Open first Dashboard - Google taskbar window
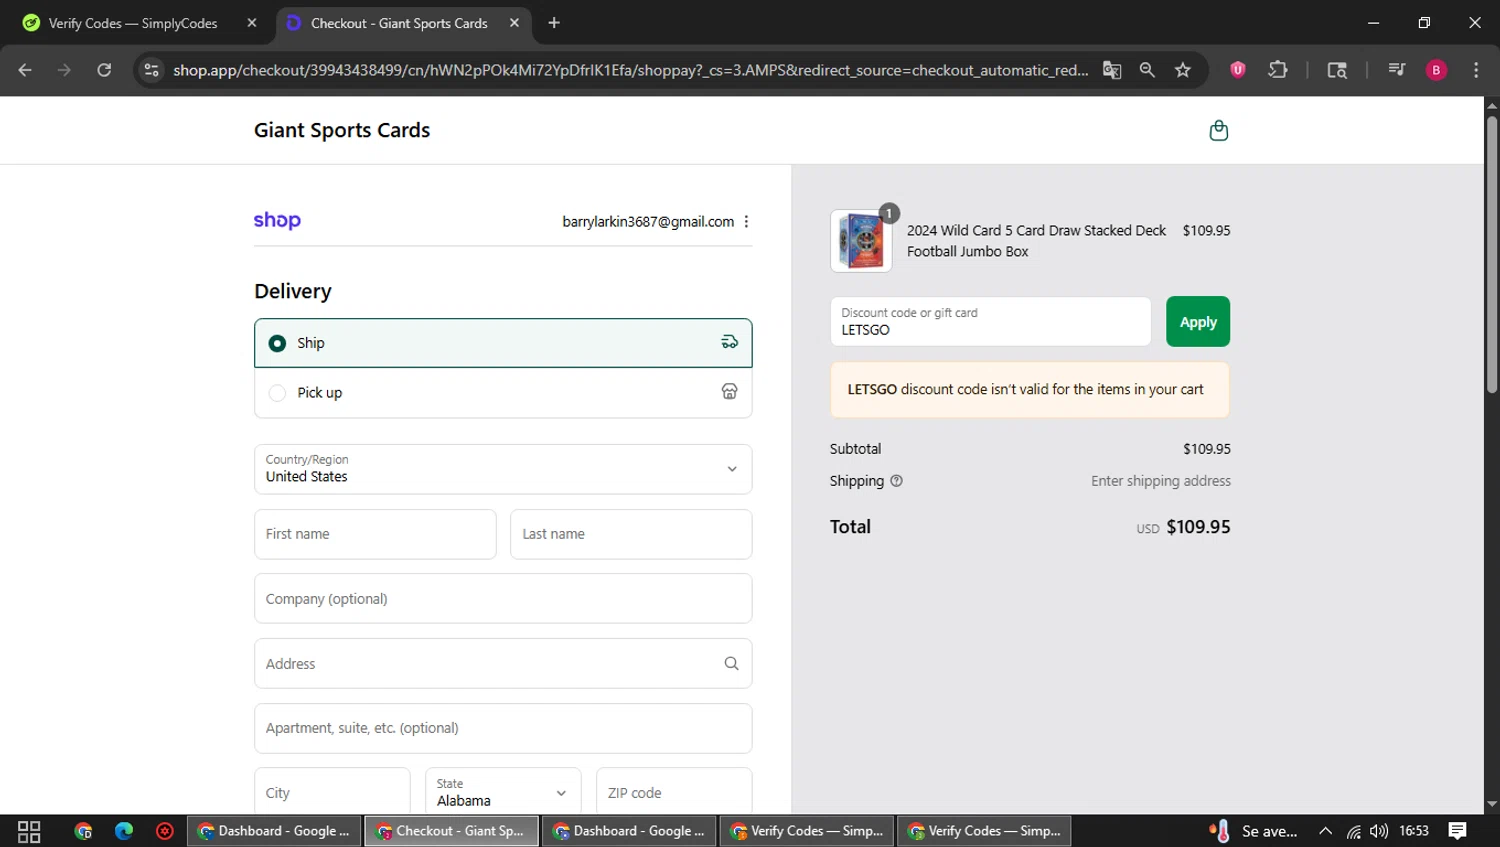This screenshot has width=1500, height=847. coord(274,831)
